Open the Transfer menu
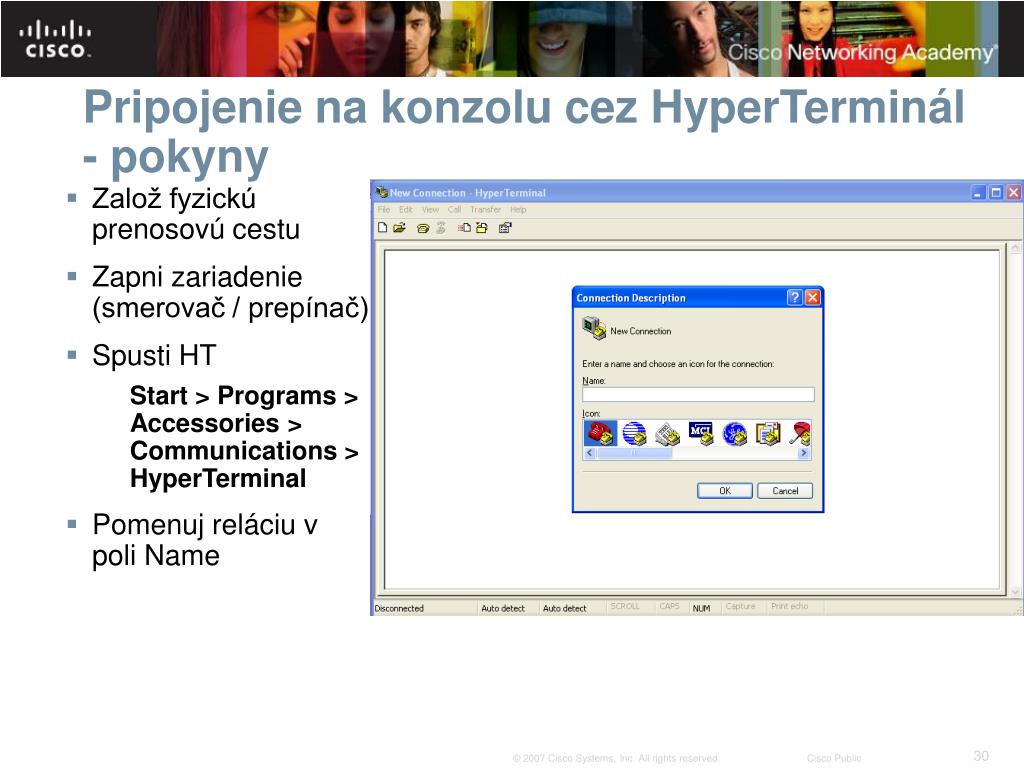The width and height of the screenshot is (1024, 768). click(x=485, y=210)
